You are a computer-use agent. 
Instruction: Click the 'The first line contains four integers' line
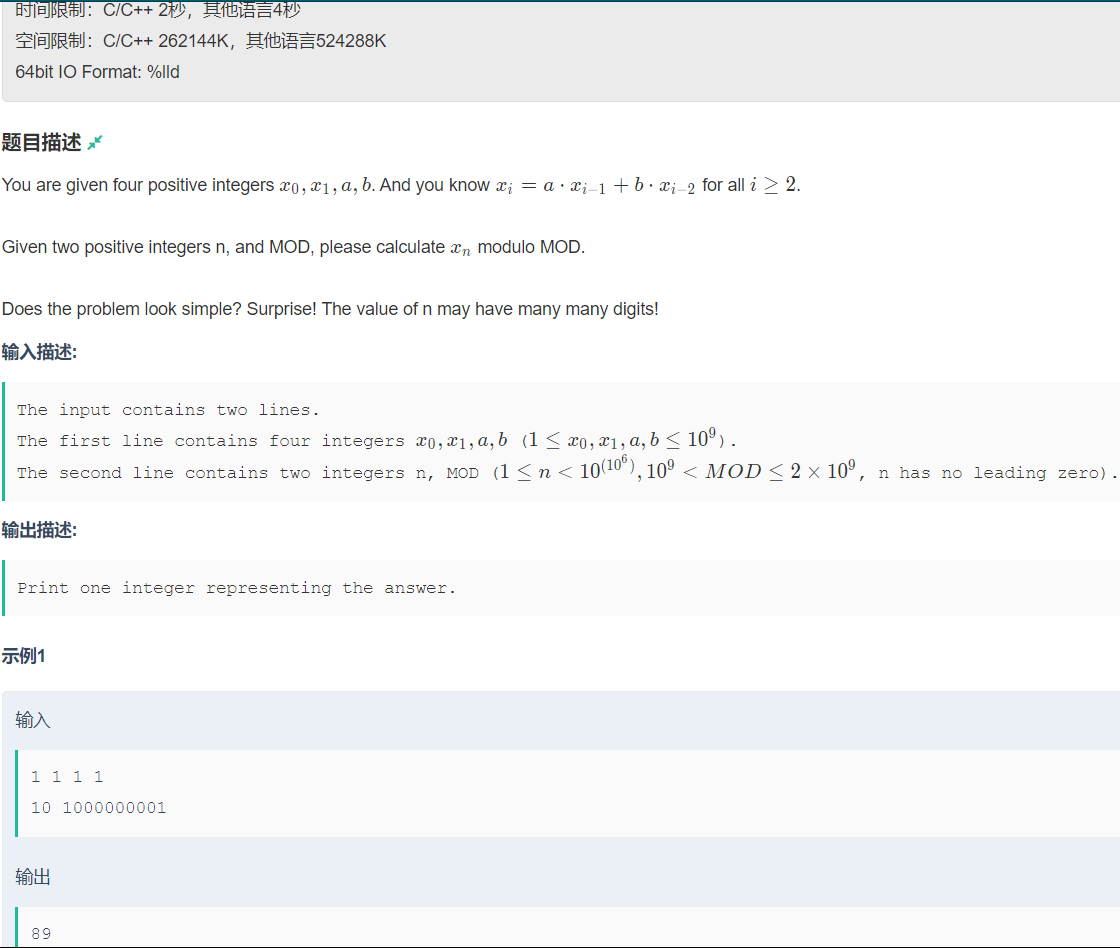376,440
